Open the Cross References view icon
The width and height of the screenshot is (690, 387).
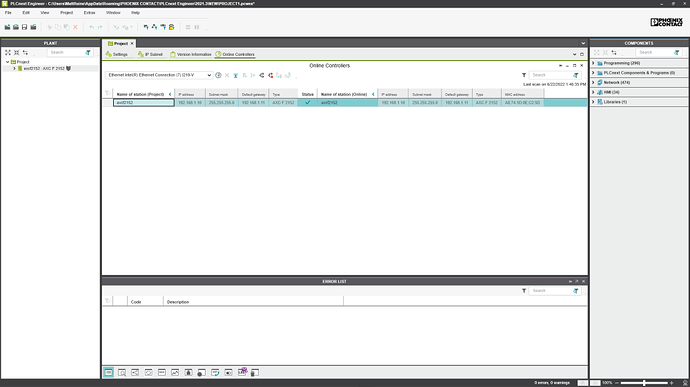tap(135, 372)
